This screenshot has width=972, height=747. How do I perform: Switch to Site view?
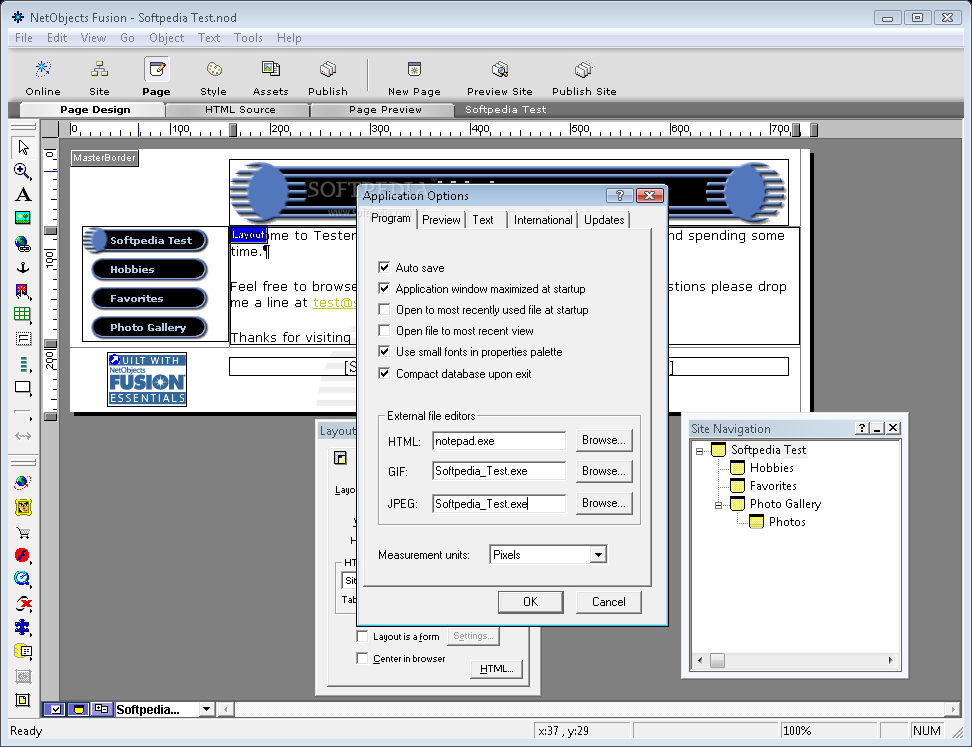click(x=99, y=77)
